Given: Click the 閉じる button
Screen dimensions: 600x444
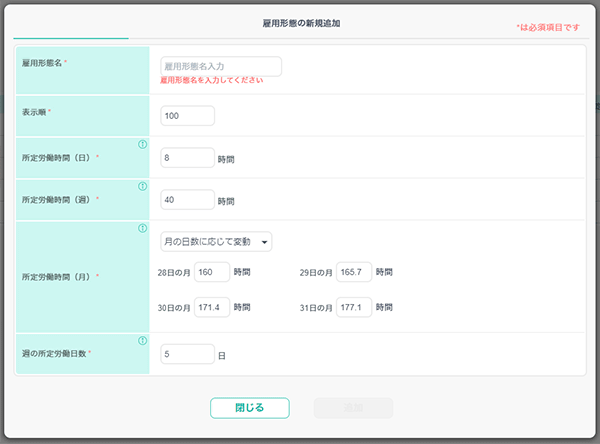Looking at the screenshot, I should click(249, 408).
